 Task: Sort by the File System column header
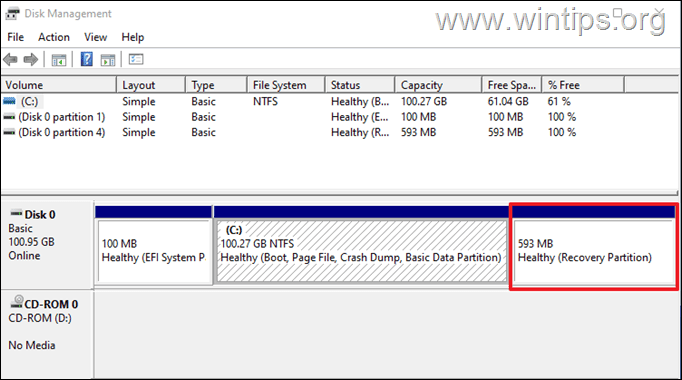(286, 85)
